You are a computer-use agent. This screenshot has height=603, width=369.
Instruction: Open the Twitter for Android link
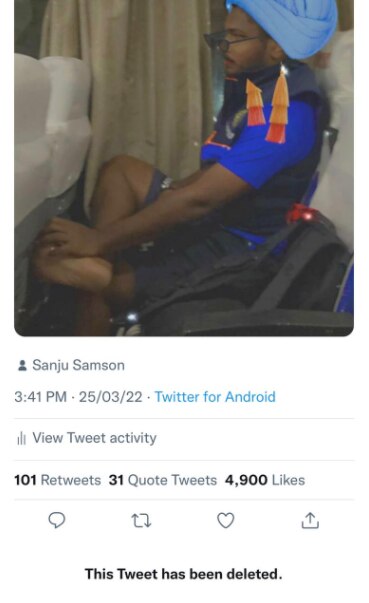pos(215,397)
